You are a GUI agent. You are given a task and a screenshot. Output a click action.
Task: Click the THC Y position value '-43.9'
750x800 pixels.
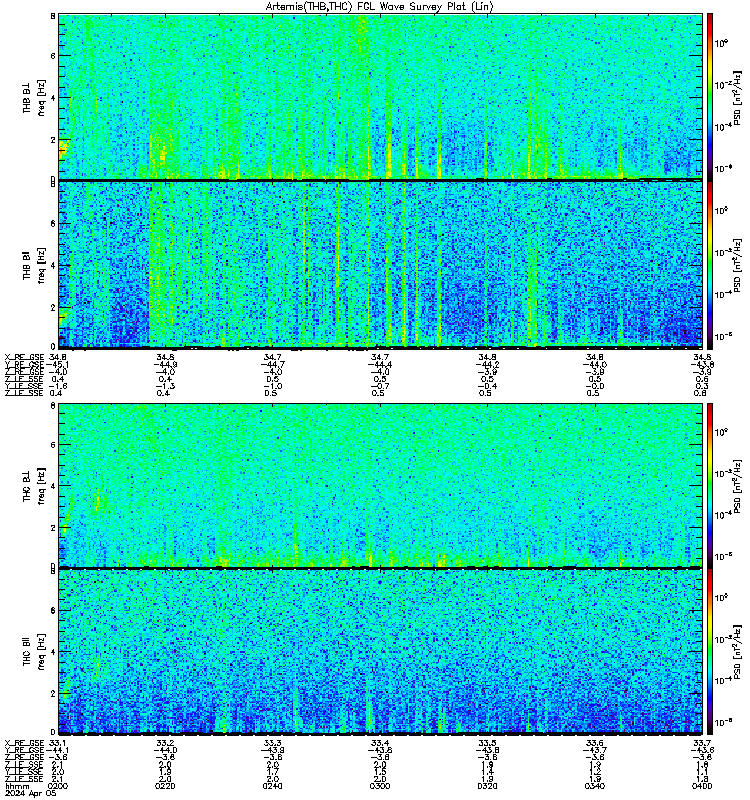click(272, 750)
